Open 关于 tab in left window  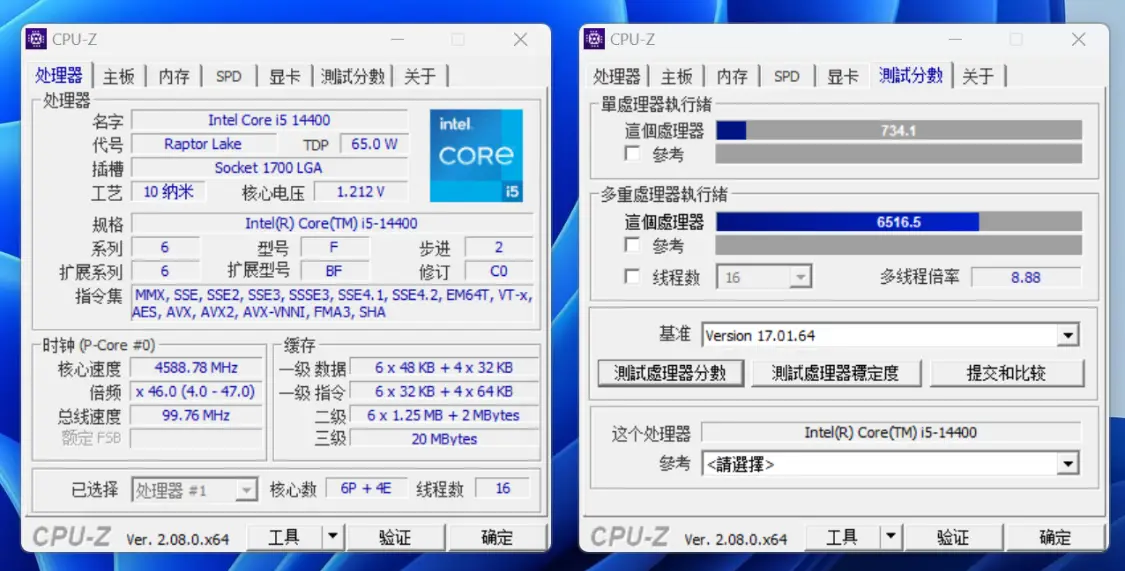[420, 76]
